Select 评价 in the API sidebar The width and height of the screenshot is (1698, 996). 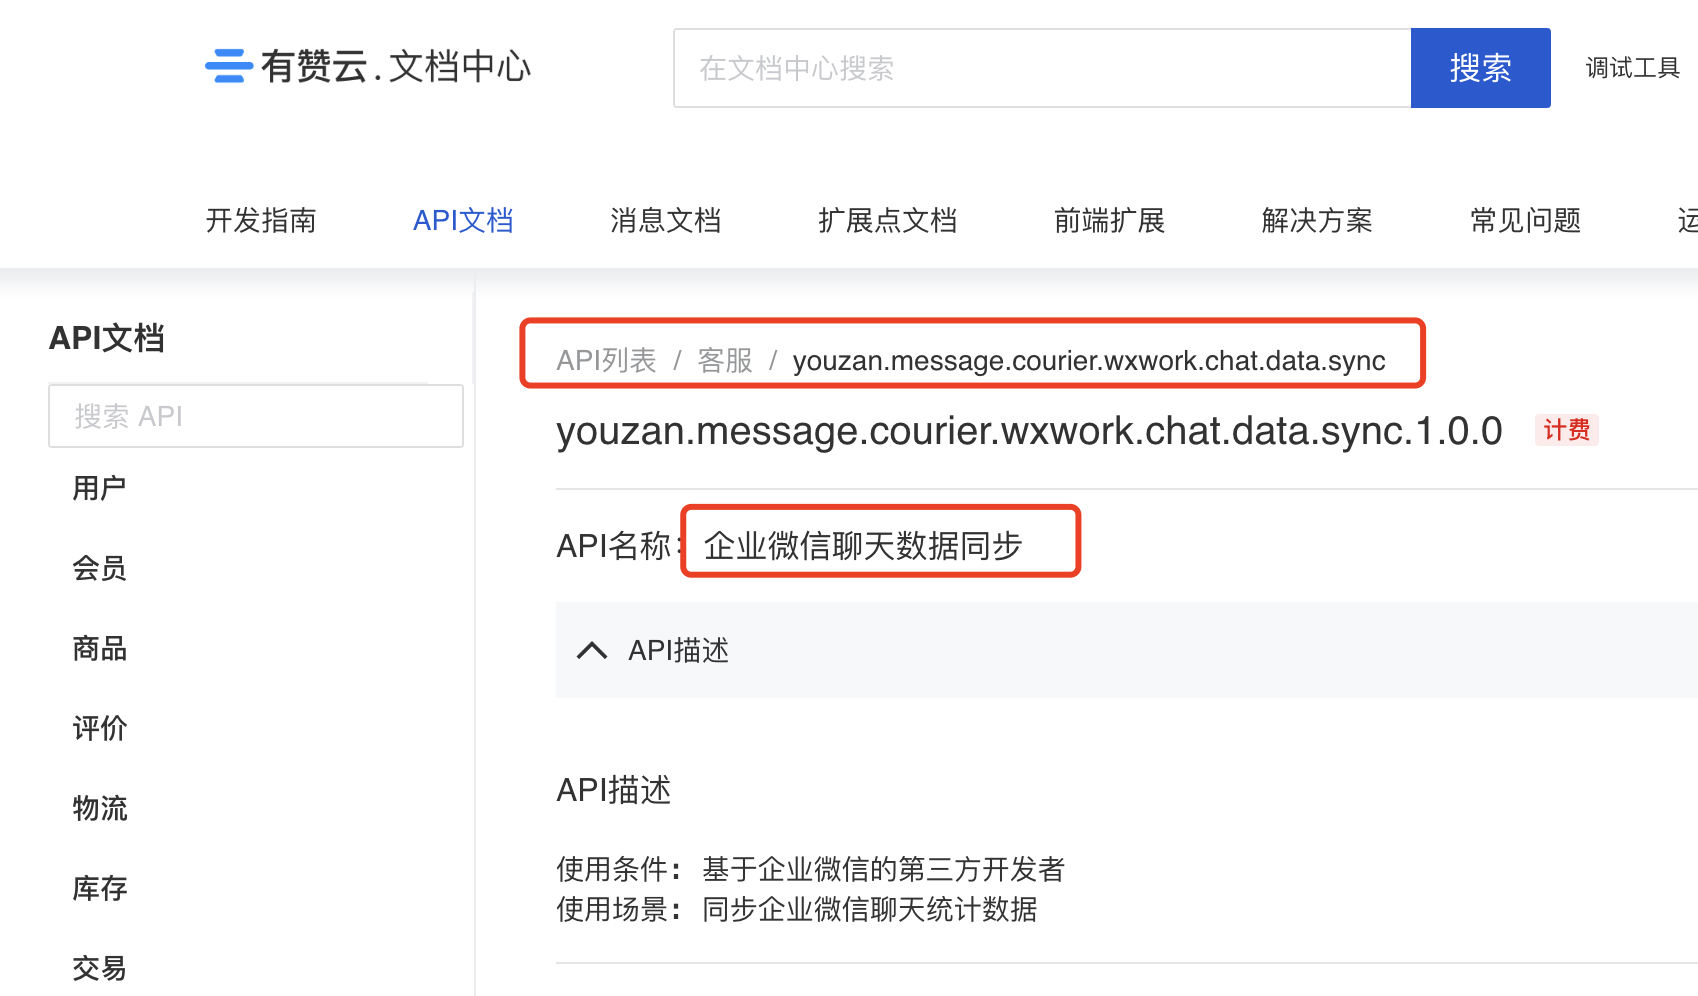click(99, 728)
